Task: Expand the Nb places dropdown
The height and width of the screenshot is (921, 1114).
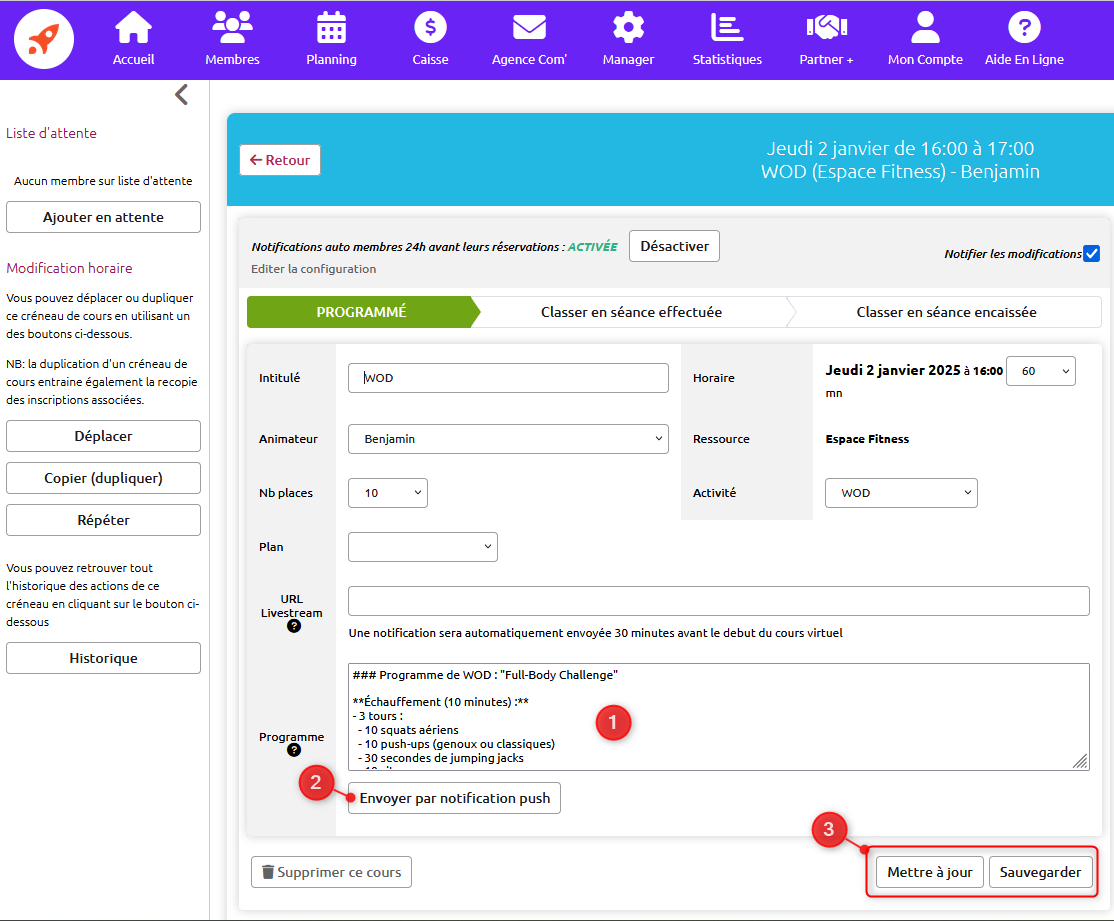Action: click(387, 493)
